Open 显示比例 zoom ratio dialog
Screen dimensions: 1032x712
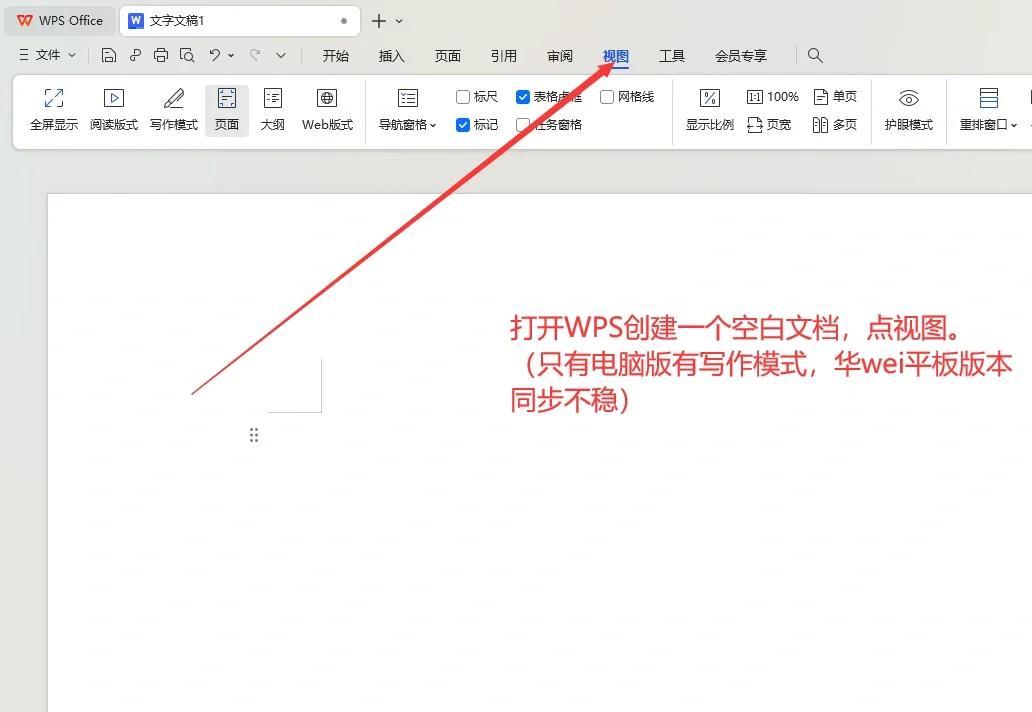tap(710, 108)
